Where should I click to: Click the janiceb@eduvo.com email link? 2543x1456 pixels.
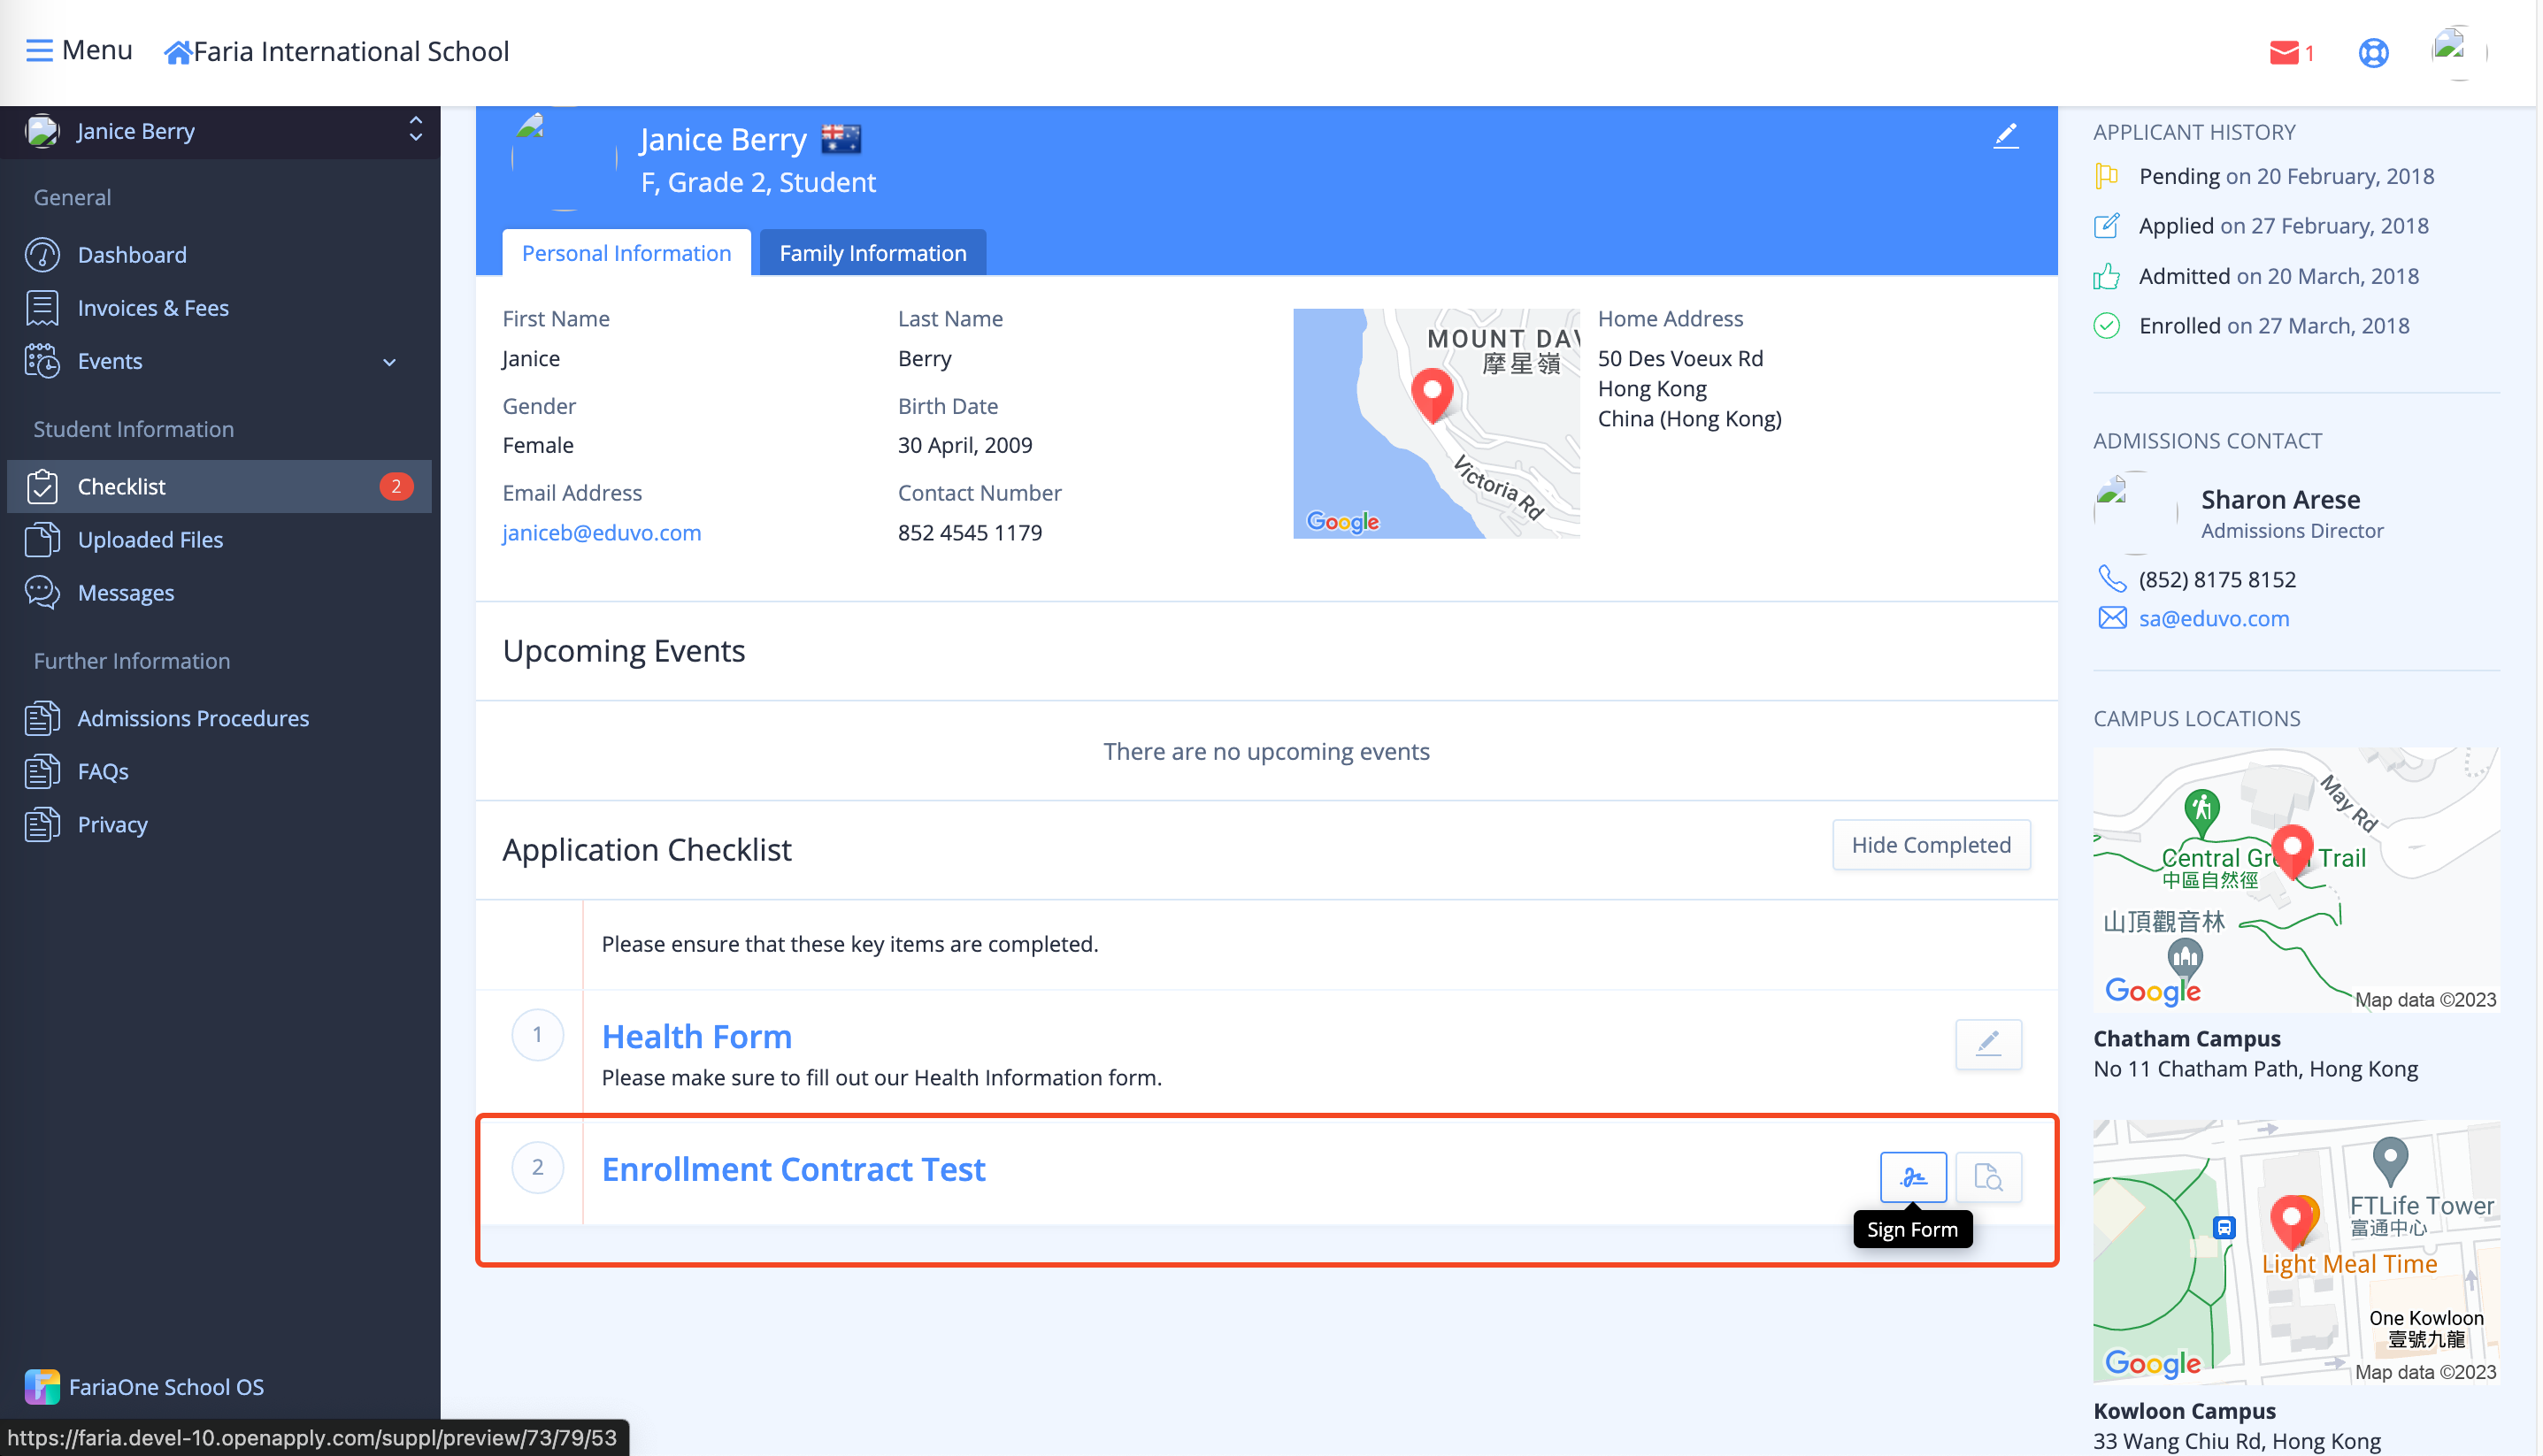[601, 532]
